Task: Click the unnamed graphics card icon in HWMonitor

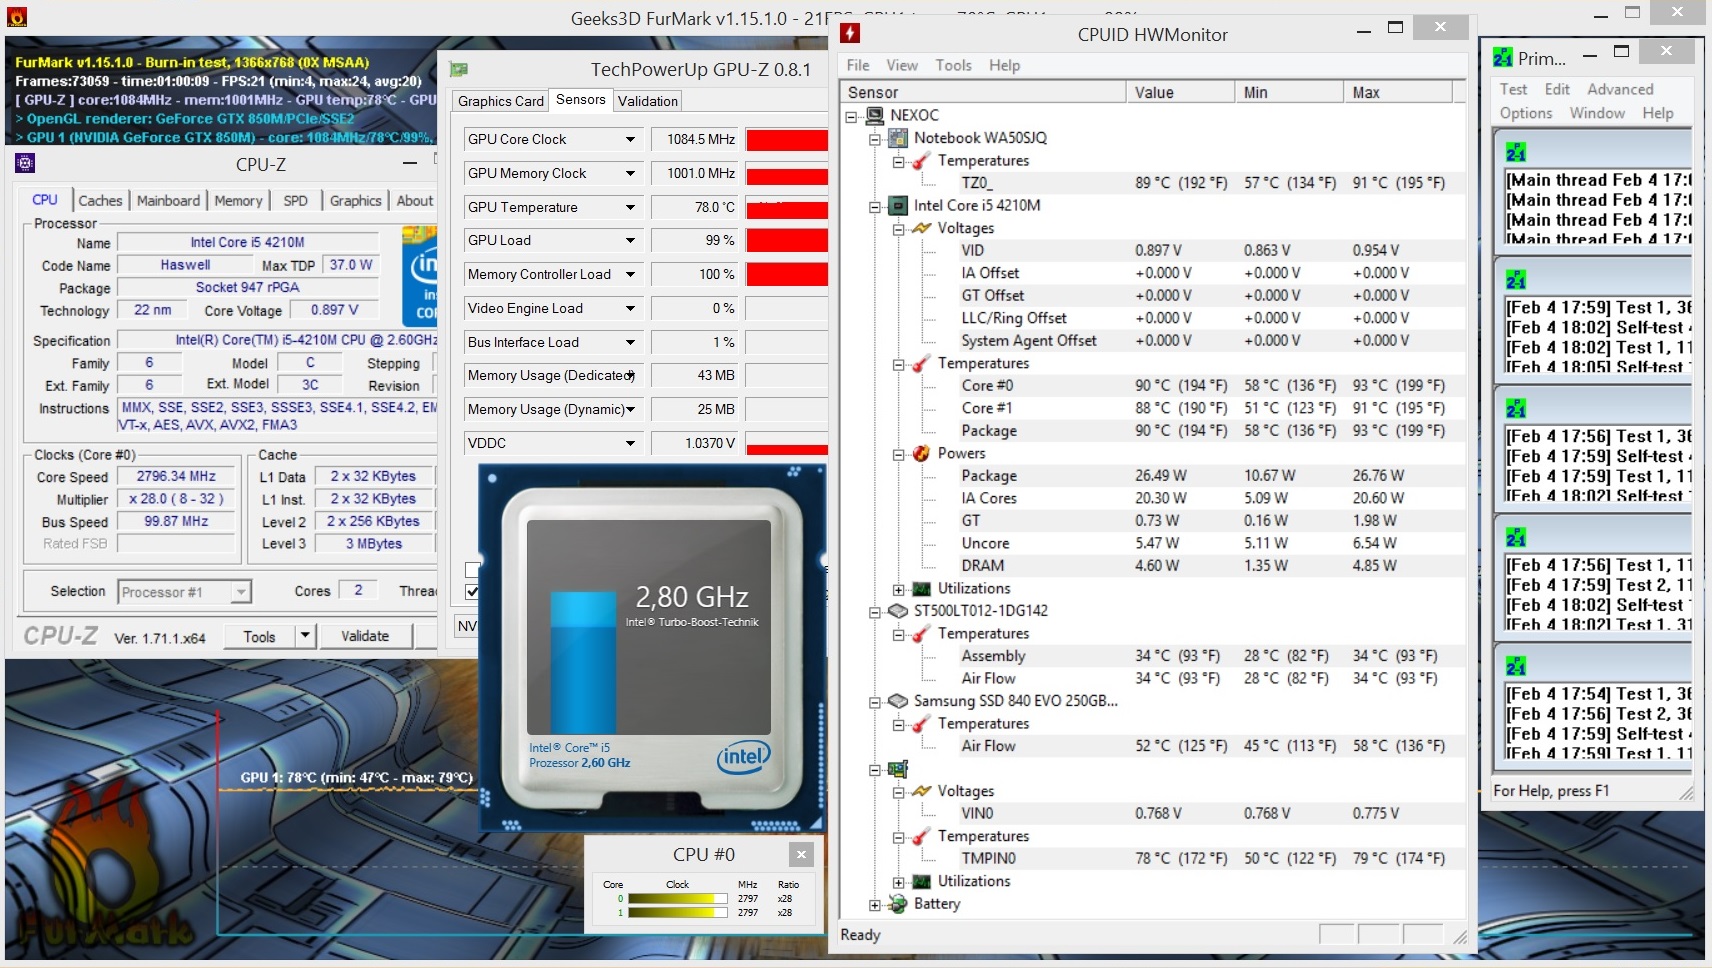Action: (x=898, y=768)
